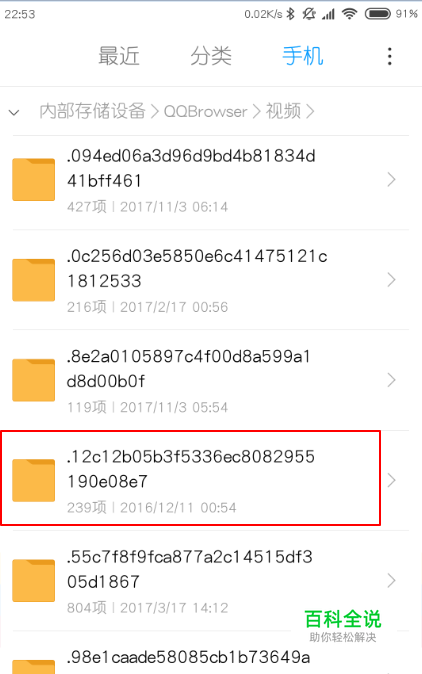Tap the battery indicator in status bar
The width and height of the screenshot is (422, 674).
click(378, 14)
